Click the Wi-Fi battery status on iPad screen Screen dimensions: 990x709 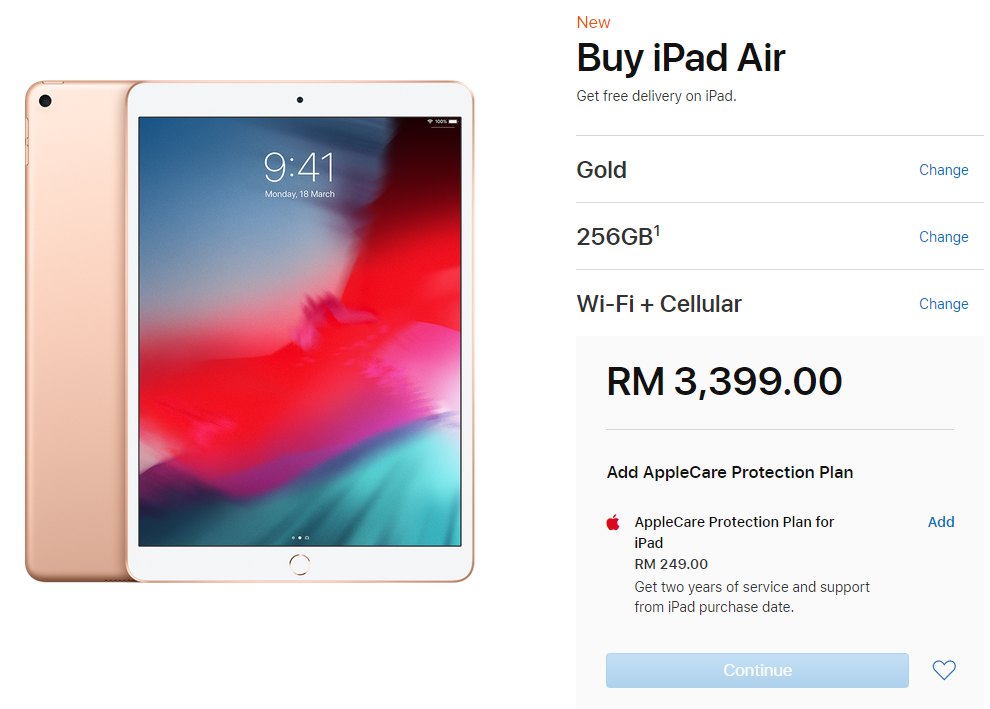click(x=441, y=121)
